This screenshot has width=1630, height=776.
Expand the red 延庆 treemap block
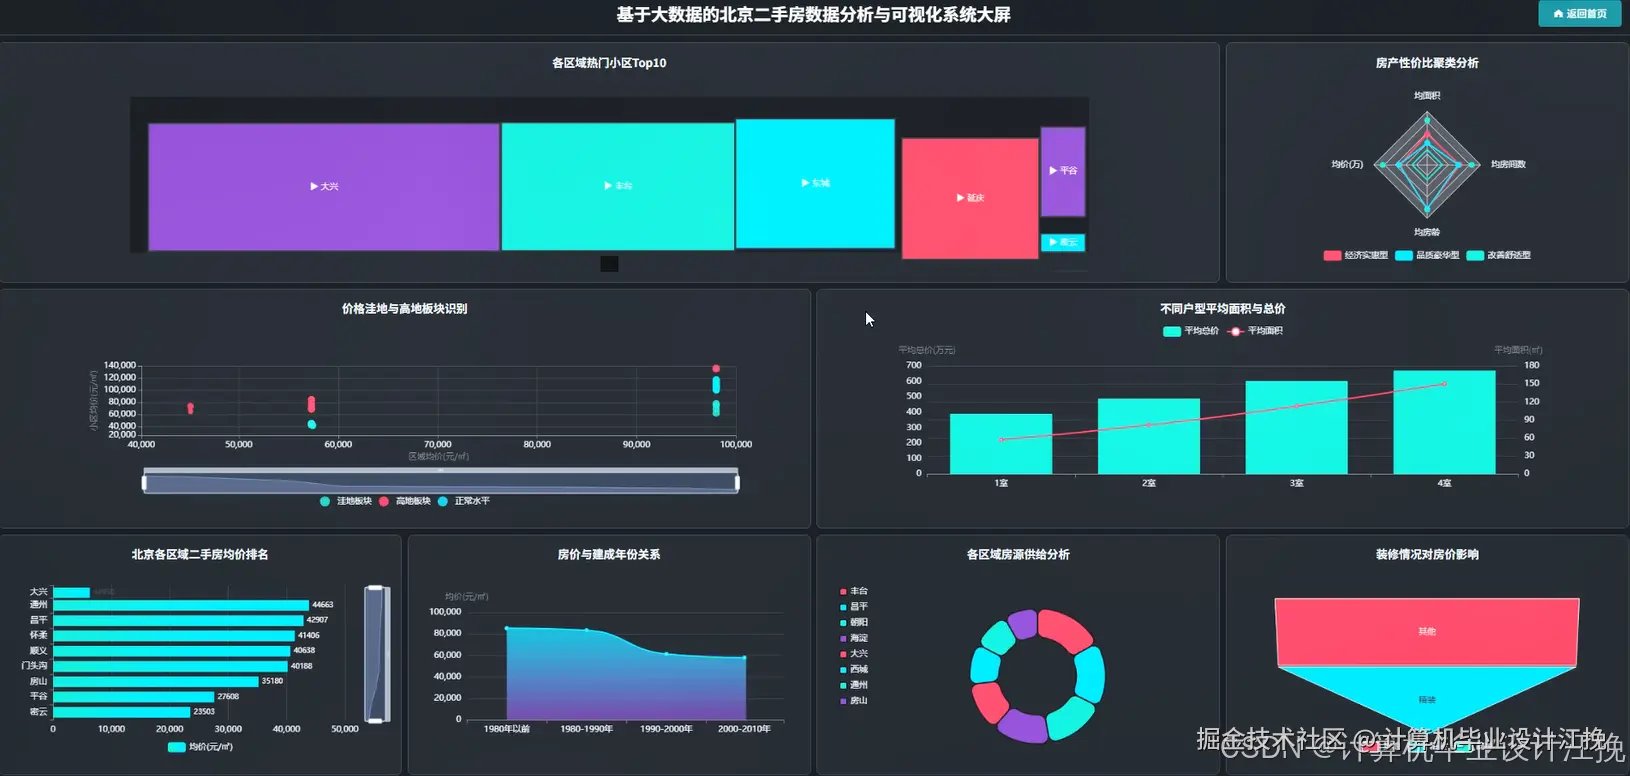tap(970, 198)
